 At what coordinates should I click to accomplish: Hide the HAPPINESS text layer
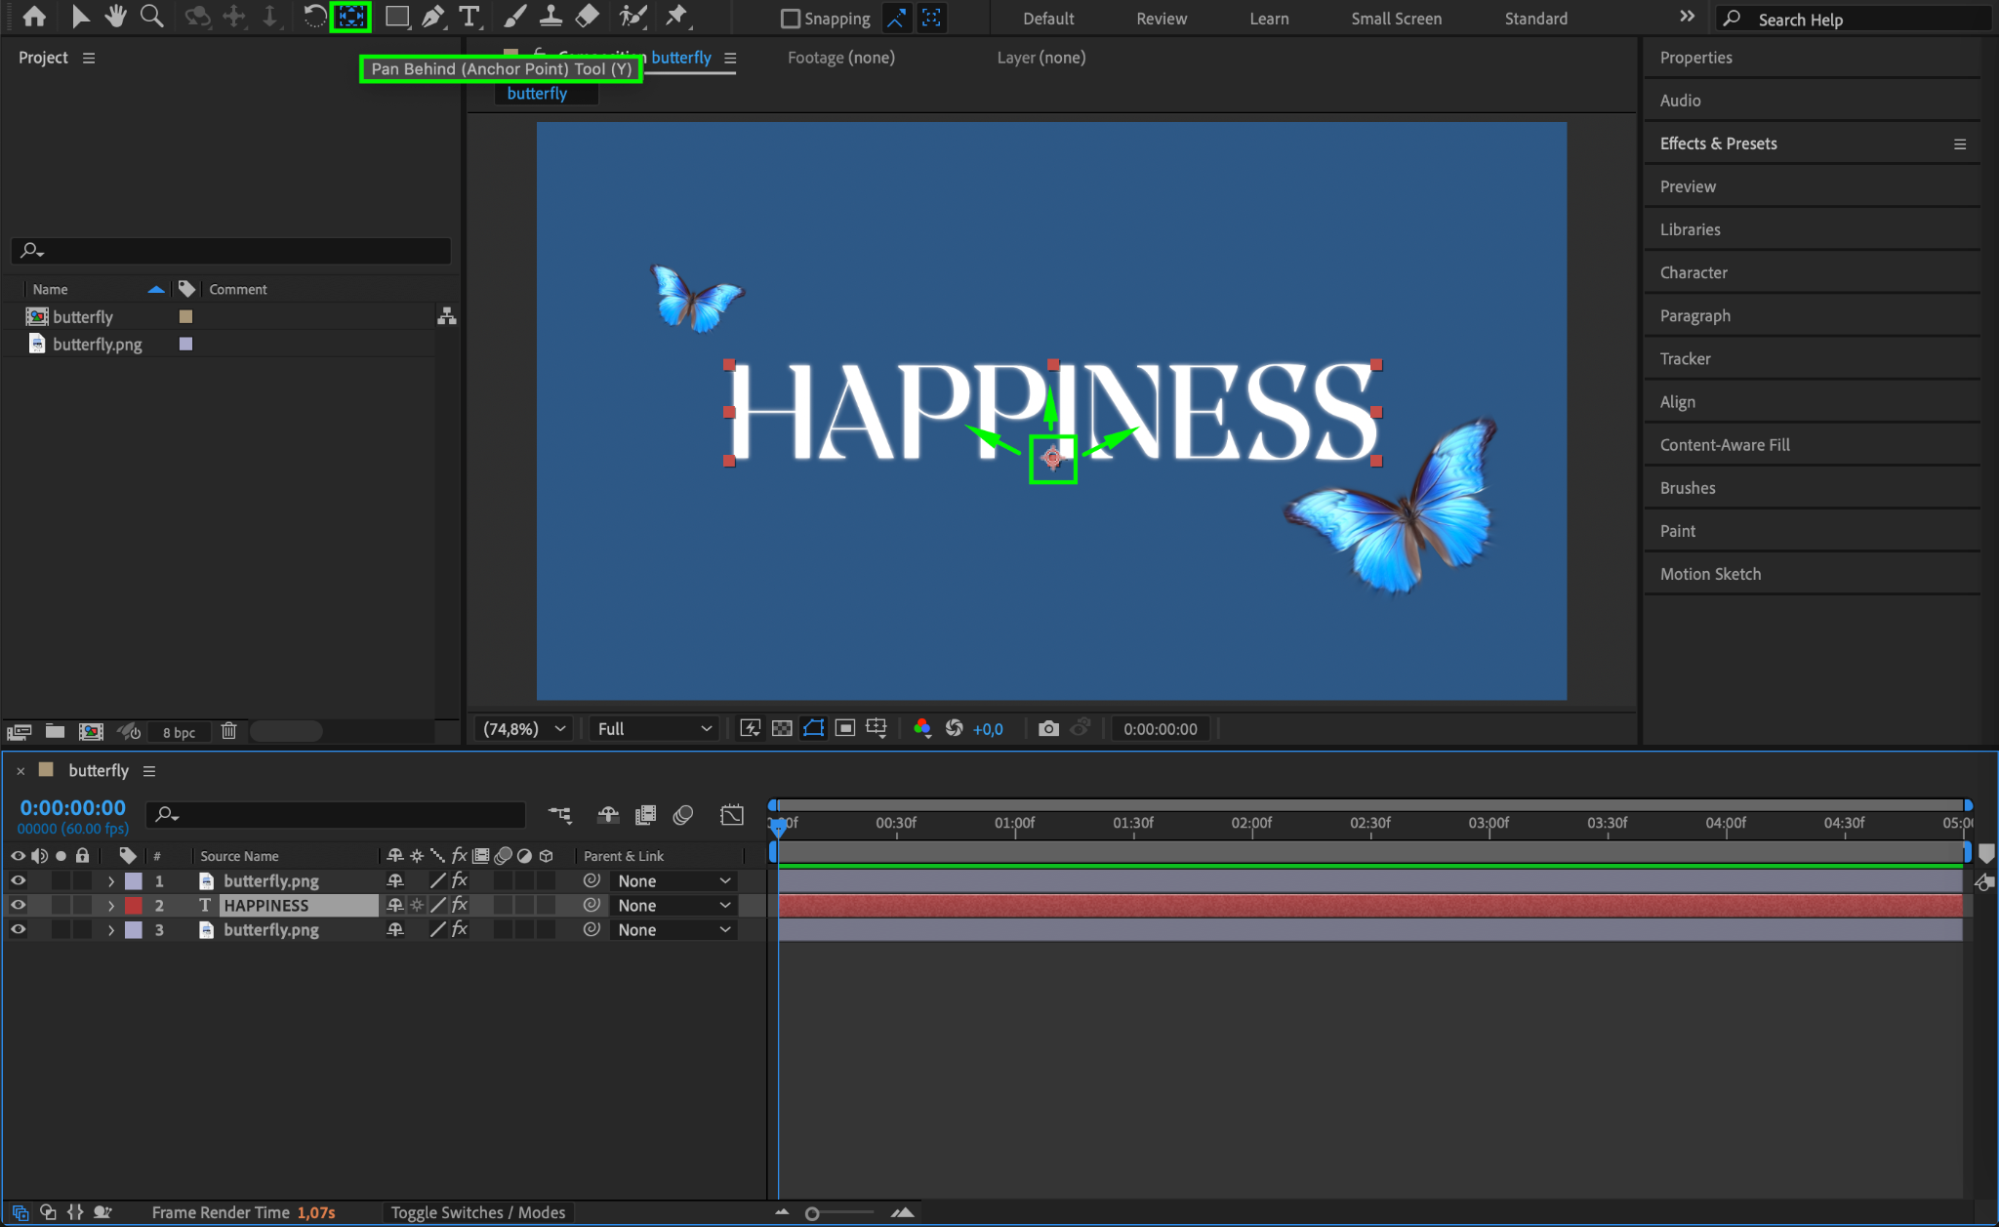tap(18, 905)
